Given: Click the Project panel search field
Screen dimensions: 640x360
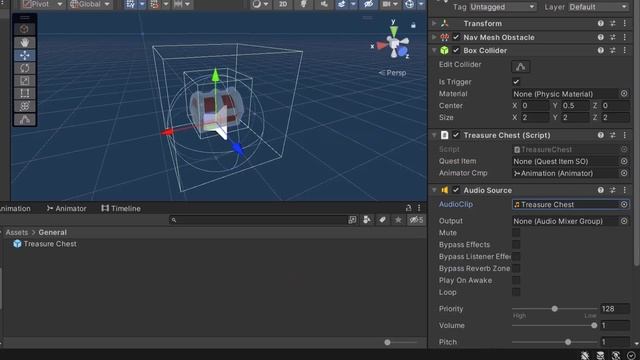Looking at the screenshot, I should [259, 220].
